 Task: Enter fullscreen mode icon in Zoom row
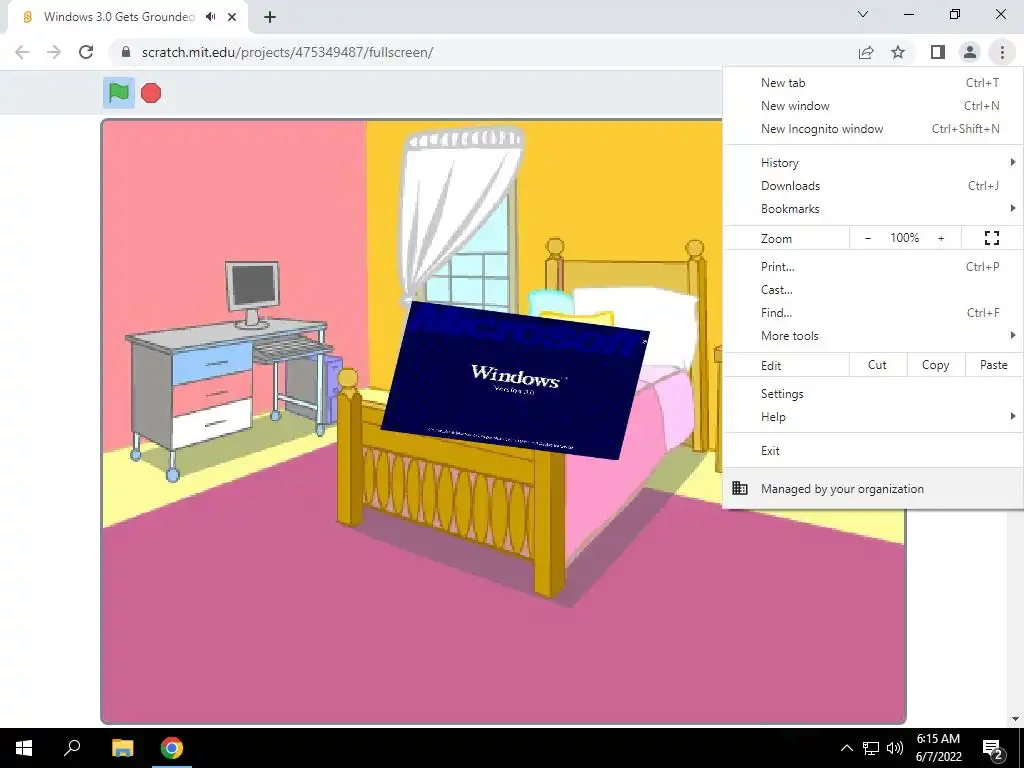(x=991, y=238)
